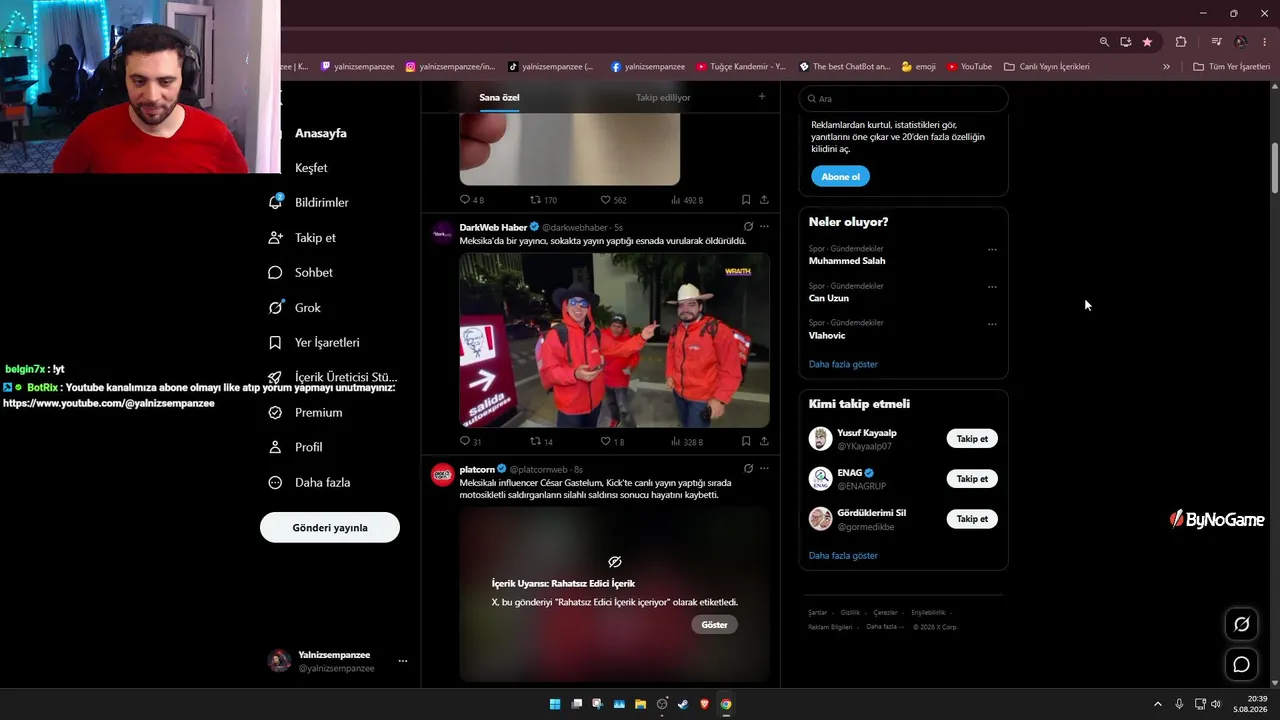Open Canlı Yayın İçerikleri bookmark folder
Image resolution: width=1280 pixels, height=720 pixels.
[x=1047, y=67]
